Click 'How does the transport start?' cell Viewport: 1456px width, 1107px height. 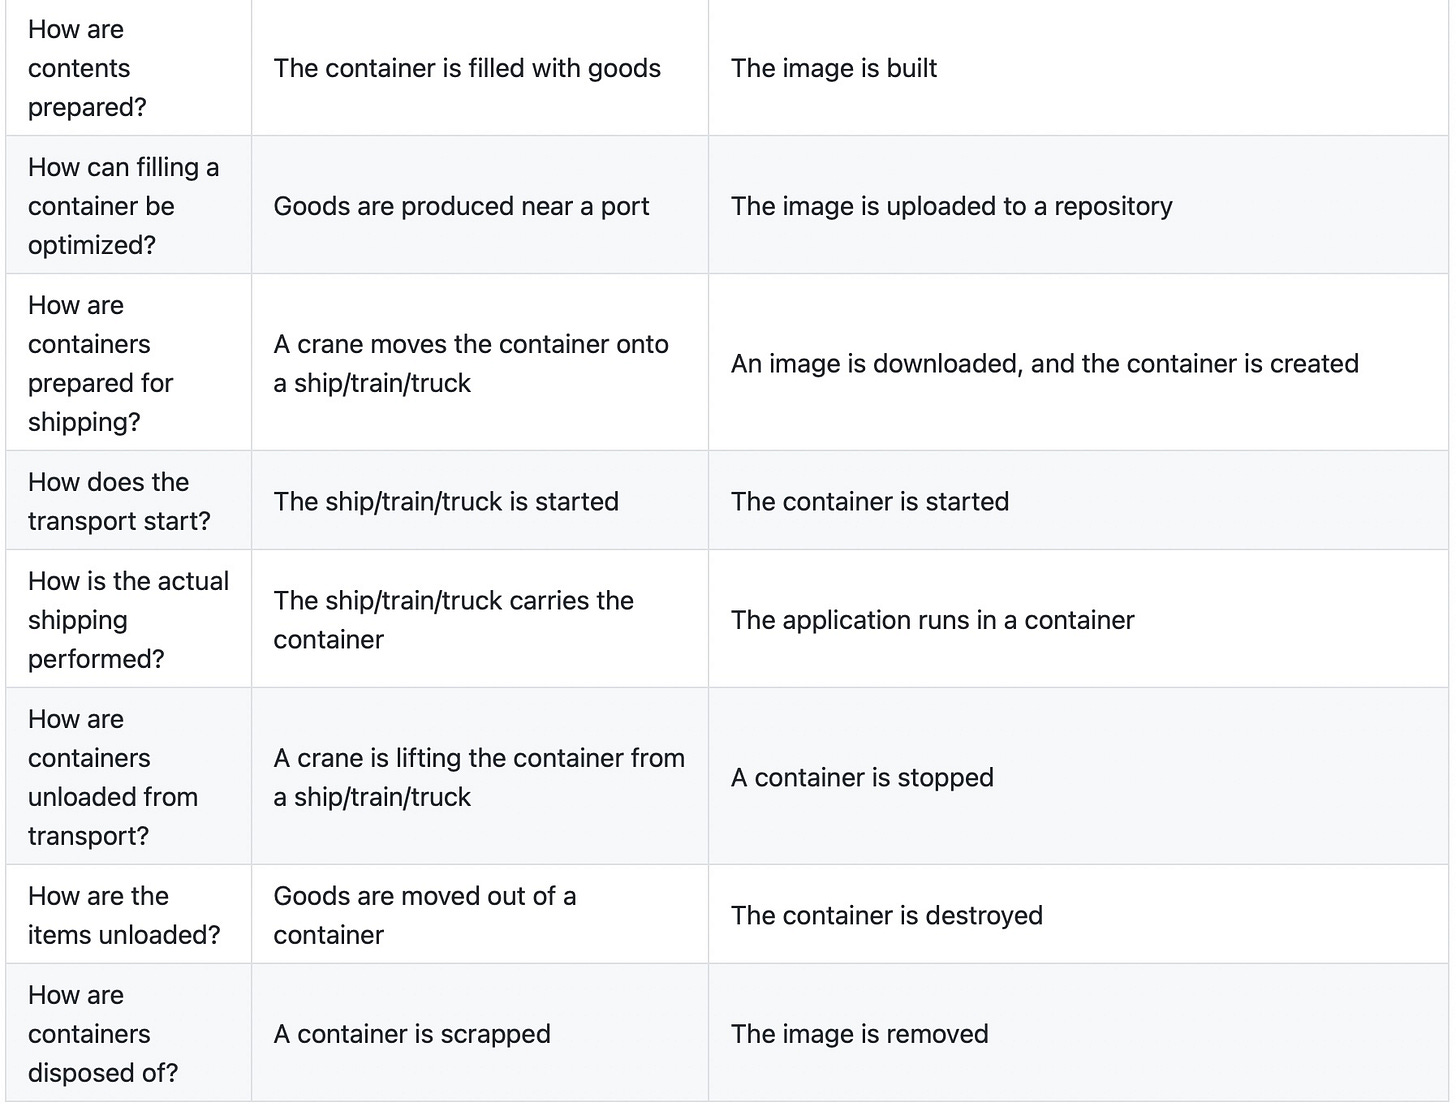point(128,500)
